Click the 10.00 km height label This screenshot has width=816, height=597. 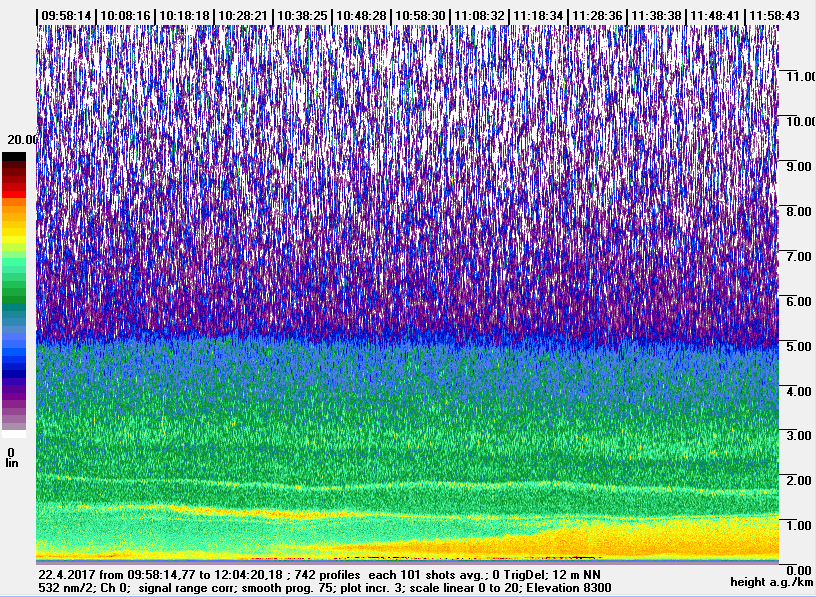pos(800,121)
